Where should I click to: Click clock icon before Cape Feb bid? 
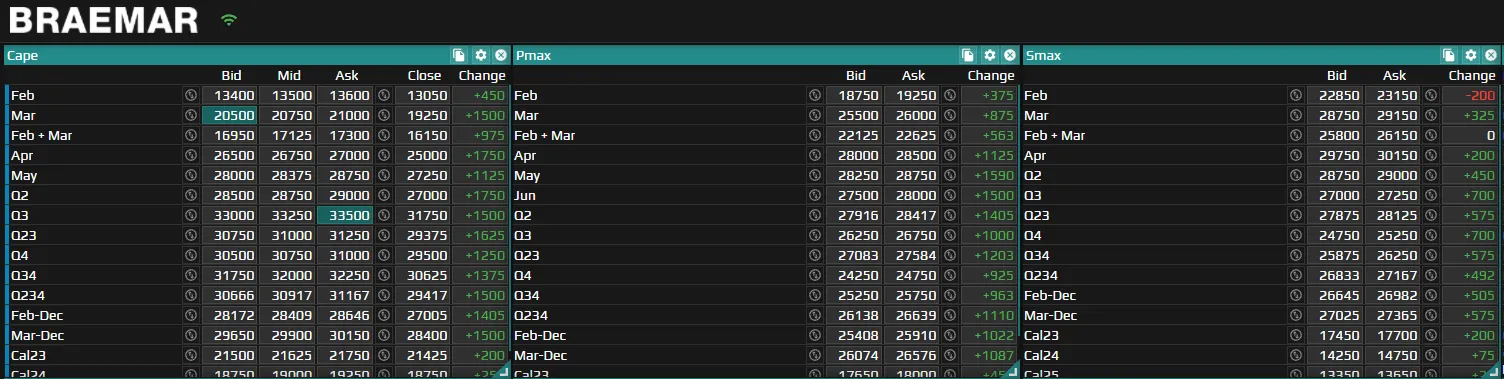(x=191, y=95)
